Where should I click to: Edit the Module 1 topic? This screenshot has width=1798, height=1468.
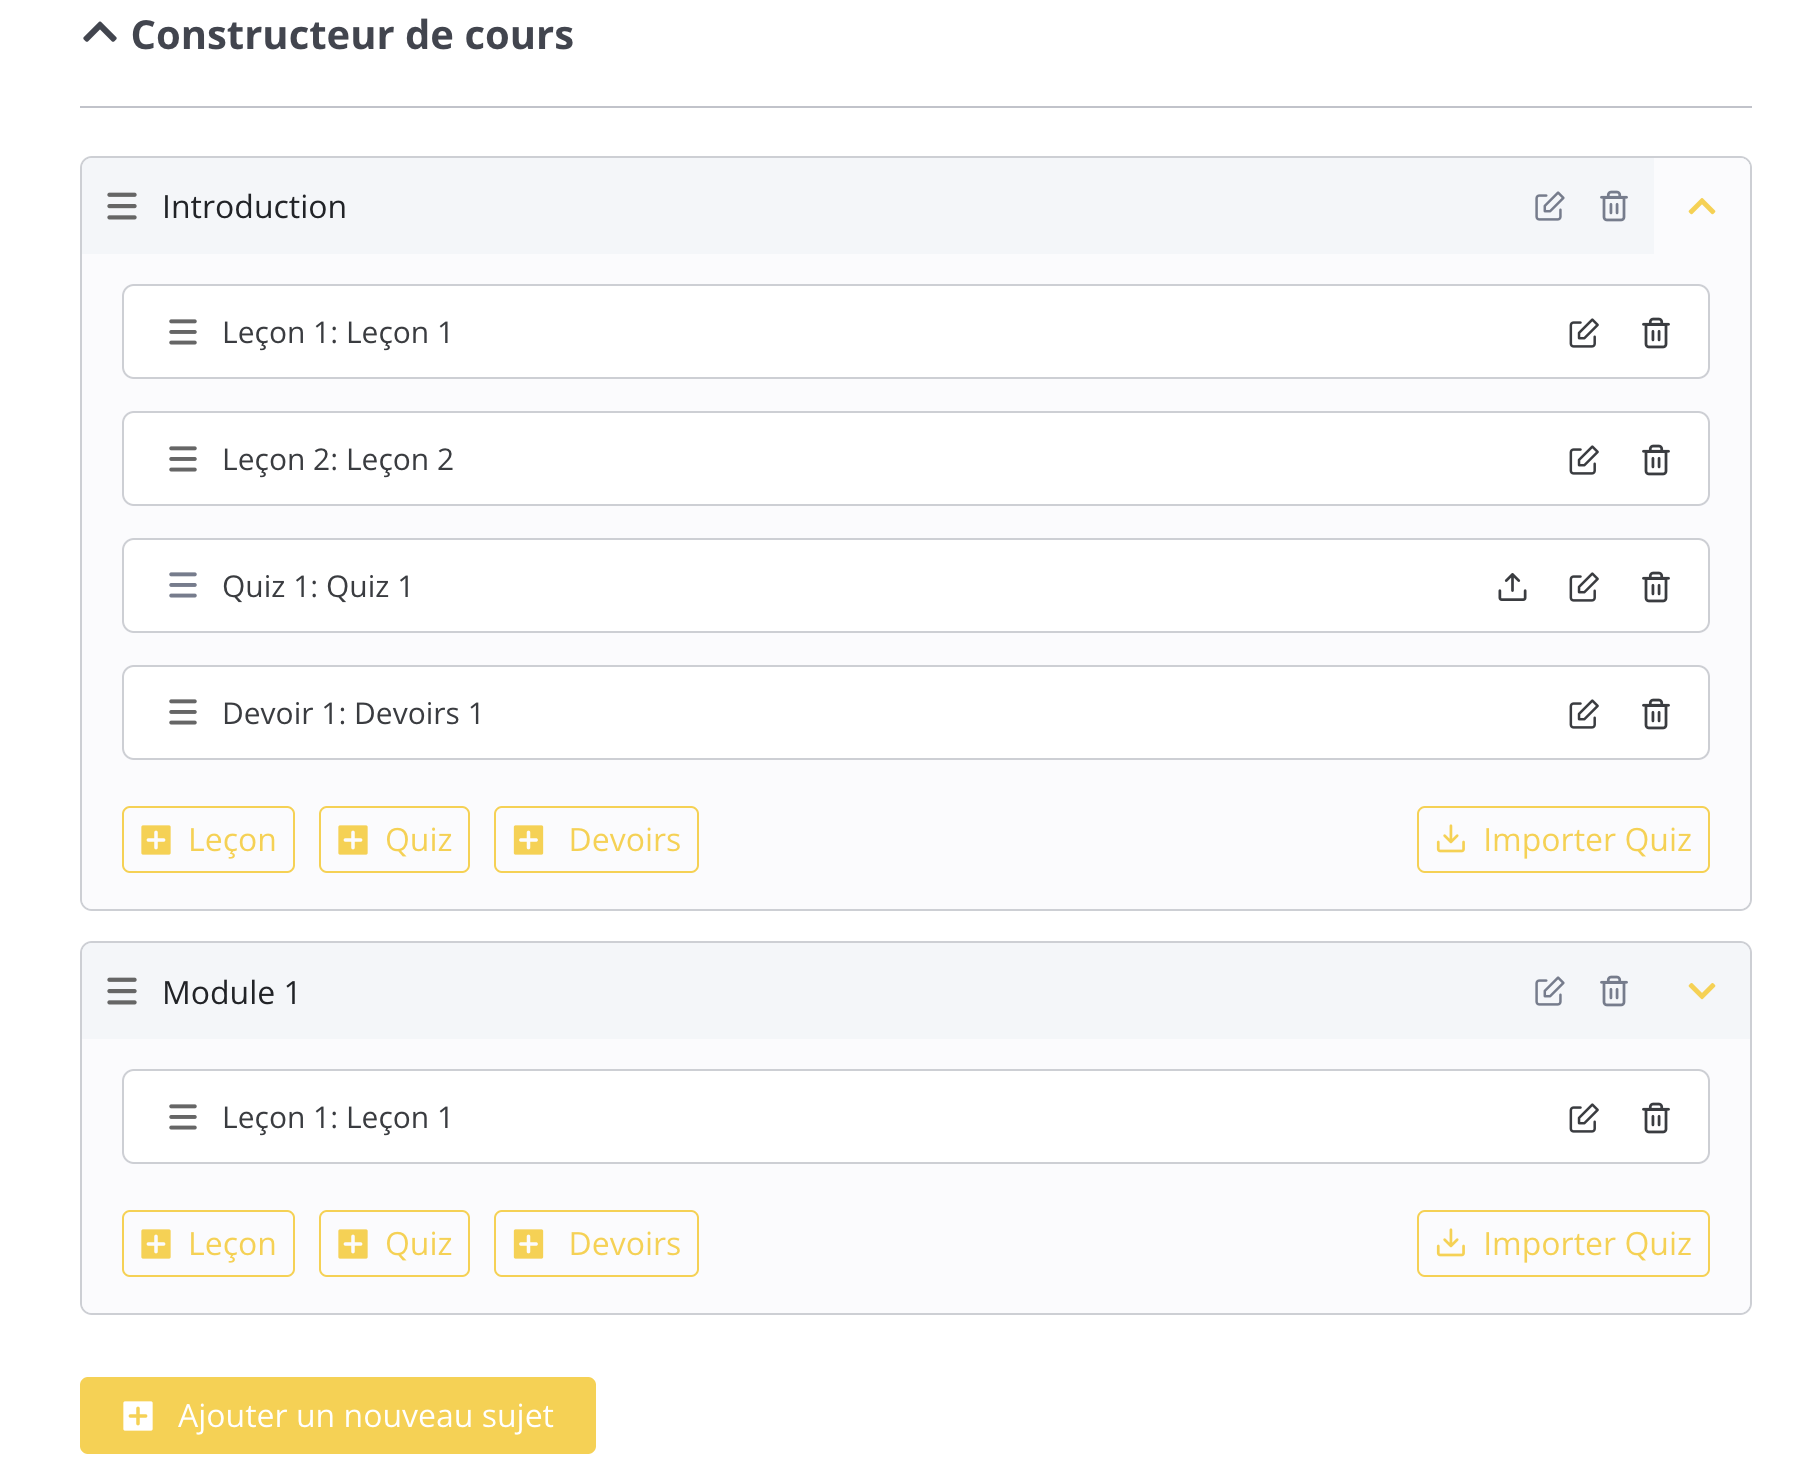pos(1548,991)
